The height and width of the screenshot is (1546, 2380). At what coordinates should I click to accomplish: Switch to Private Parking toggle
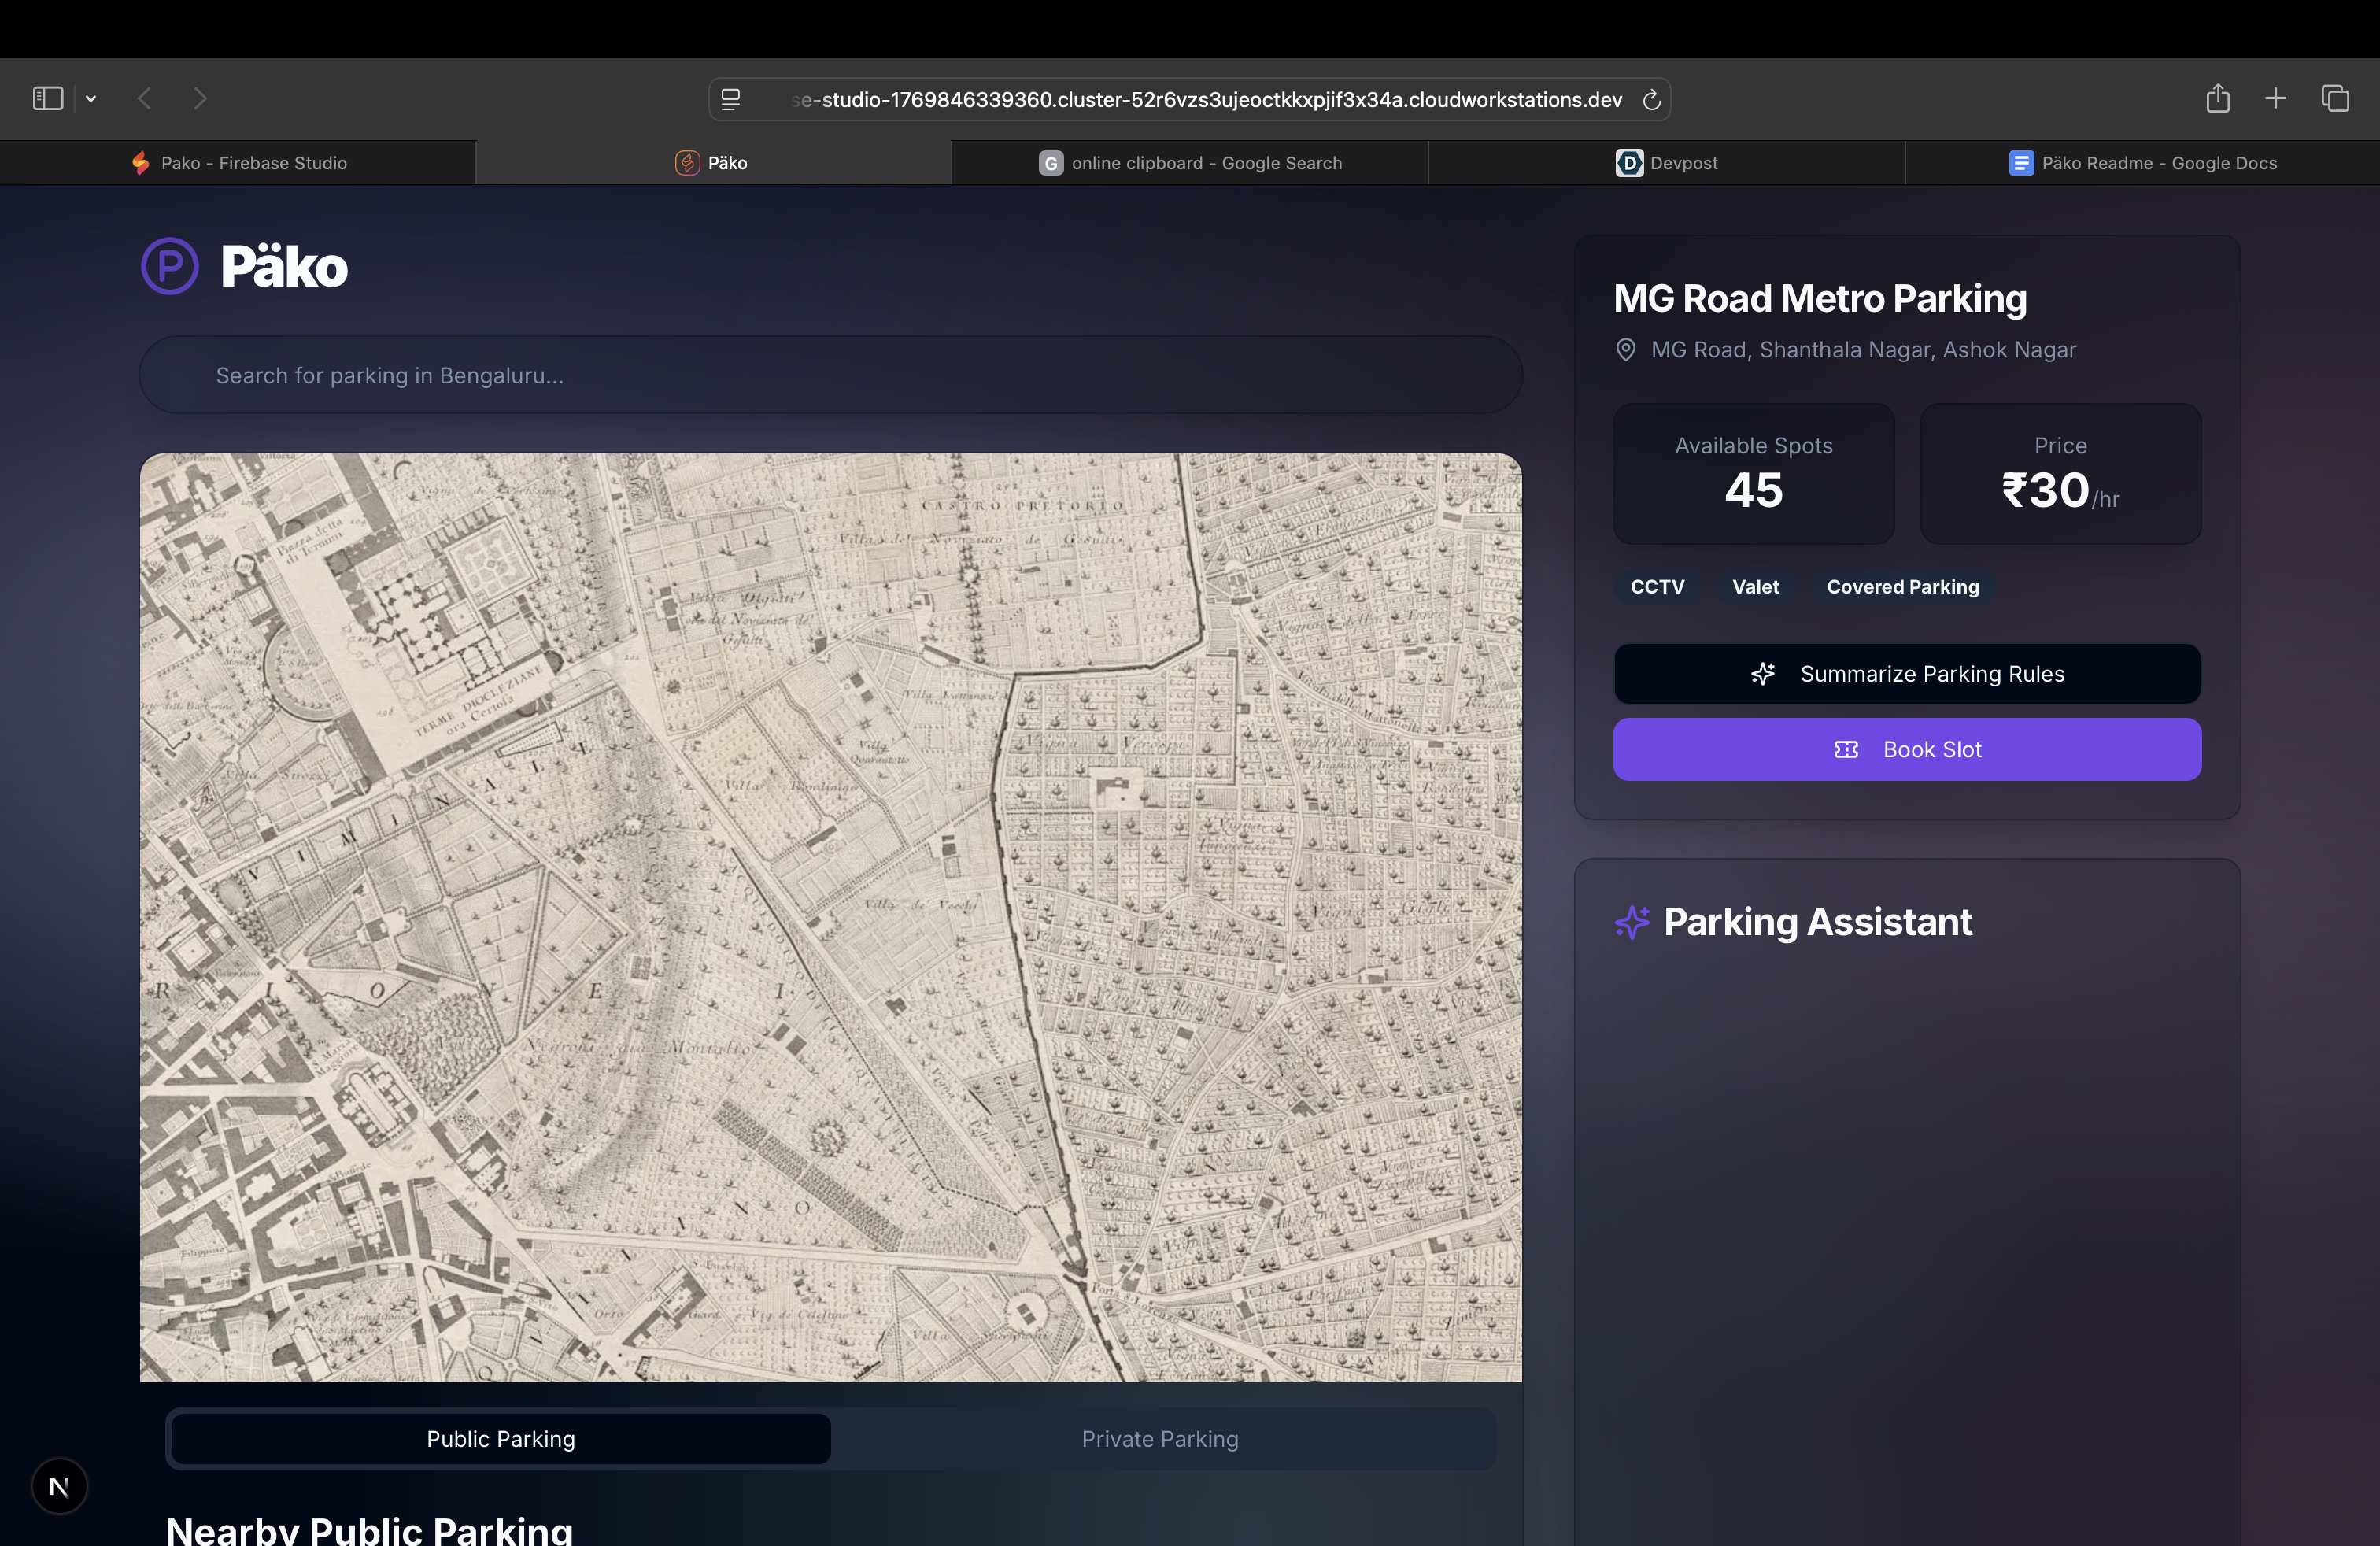[1160, 1439]
